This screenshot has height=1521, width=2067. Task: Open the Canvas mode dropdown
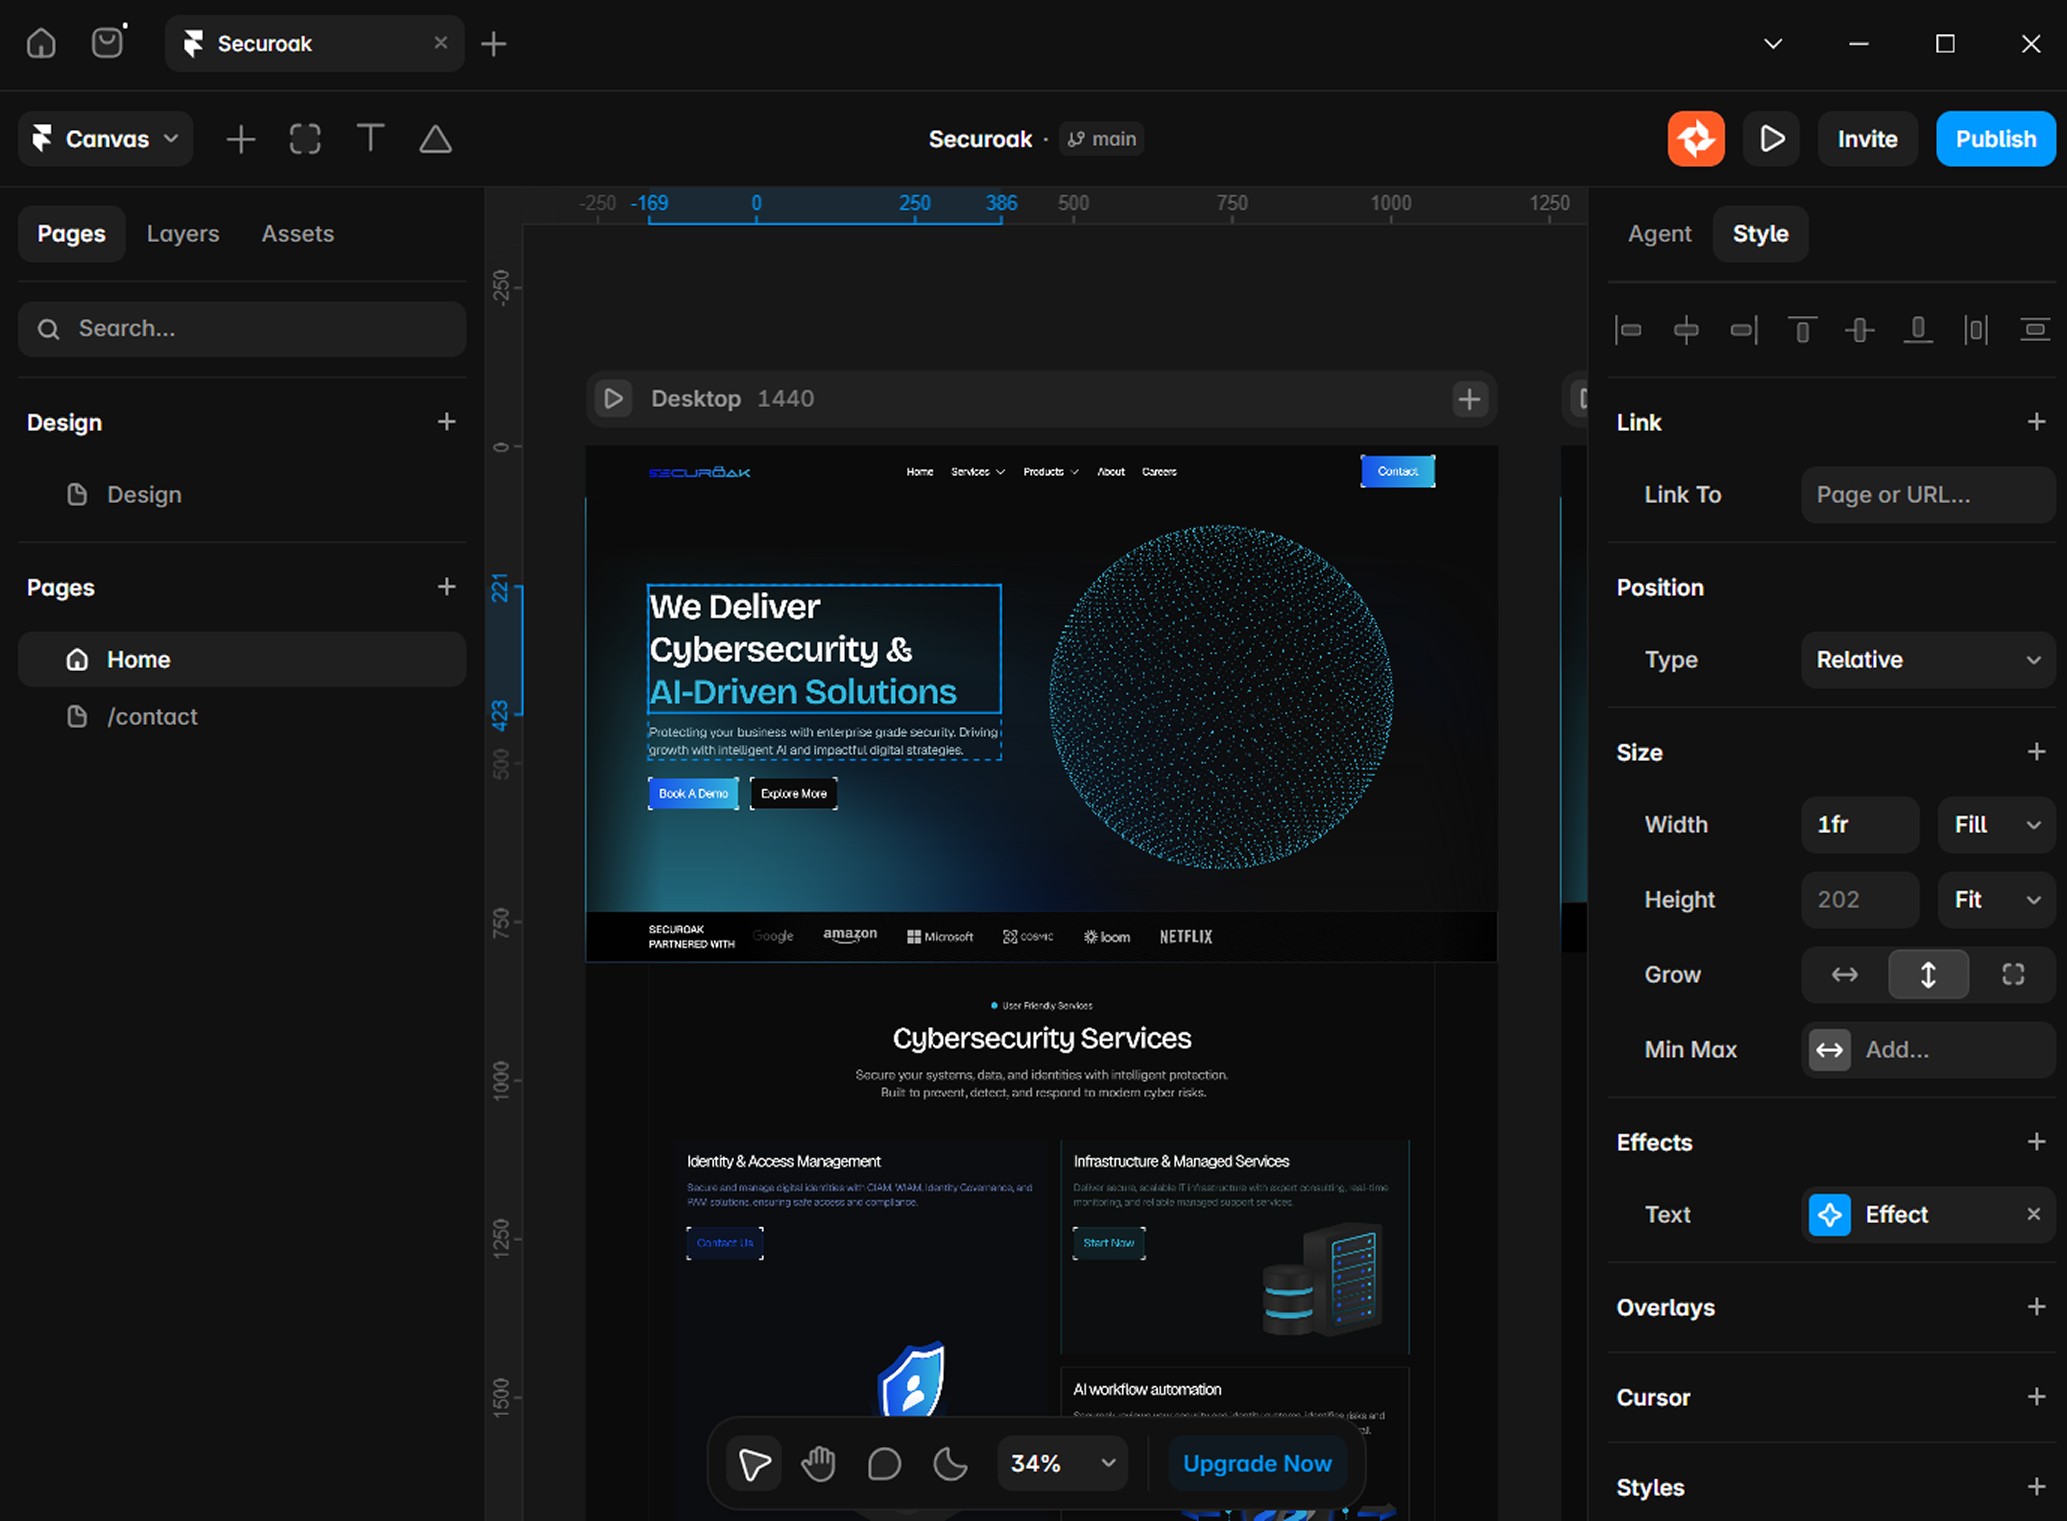(106, 139)
